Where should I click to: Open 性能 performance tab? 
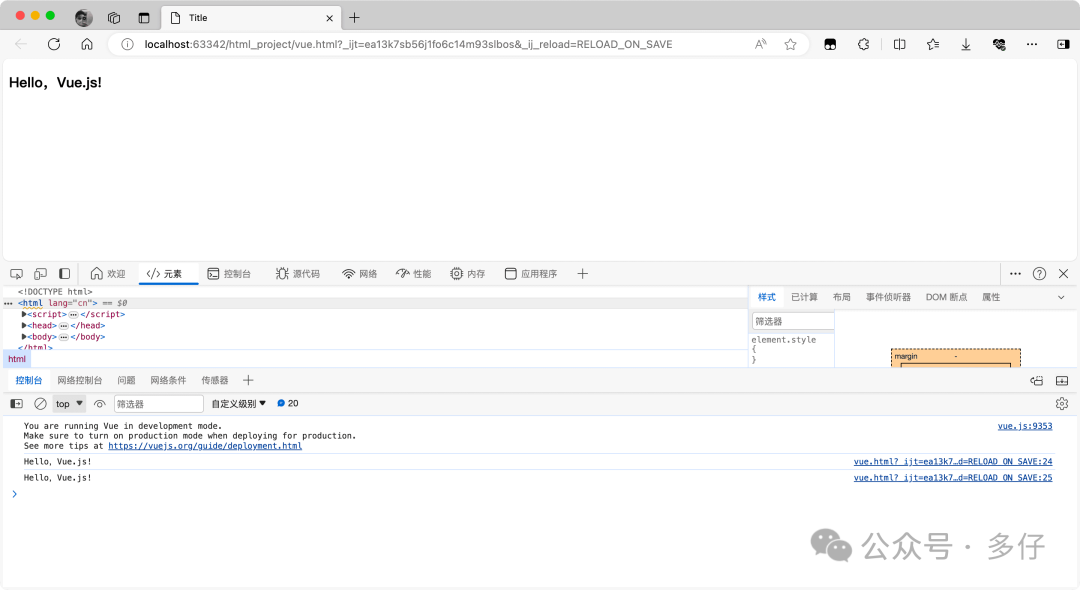coord(413,274)
